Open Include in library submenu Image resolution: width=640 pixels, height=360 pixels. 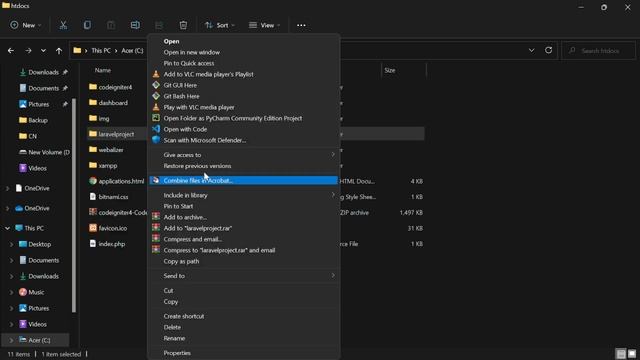pos(244,195)
